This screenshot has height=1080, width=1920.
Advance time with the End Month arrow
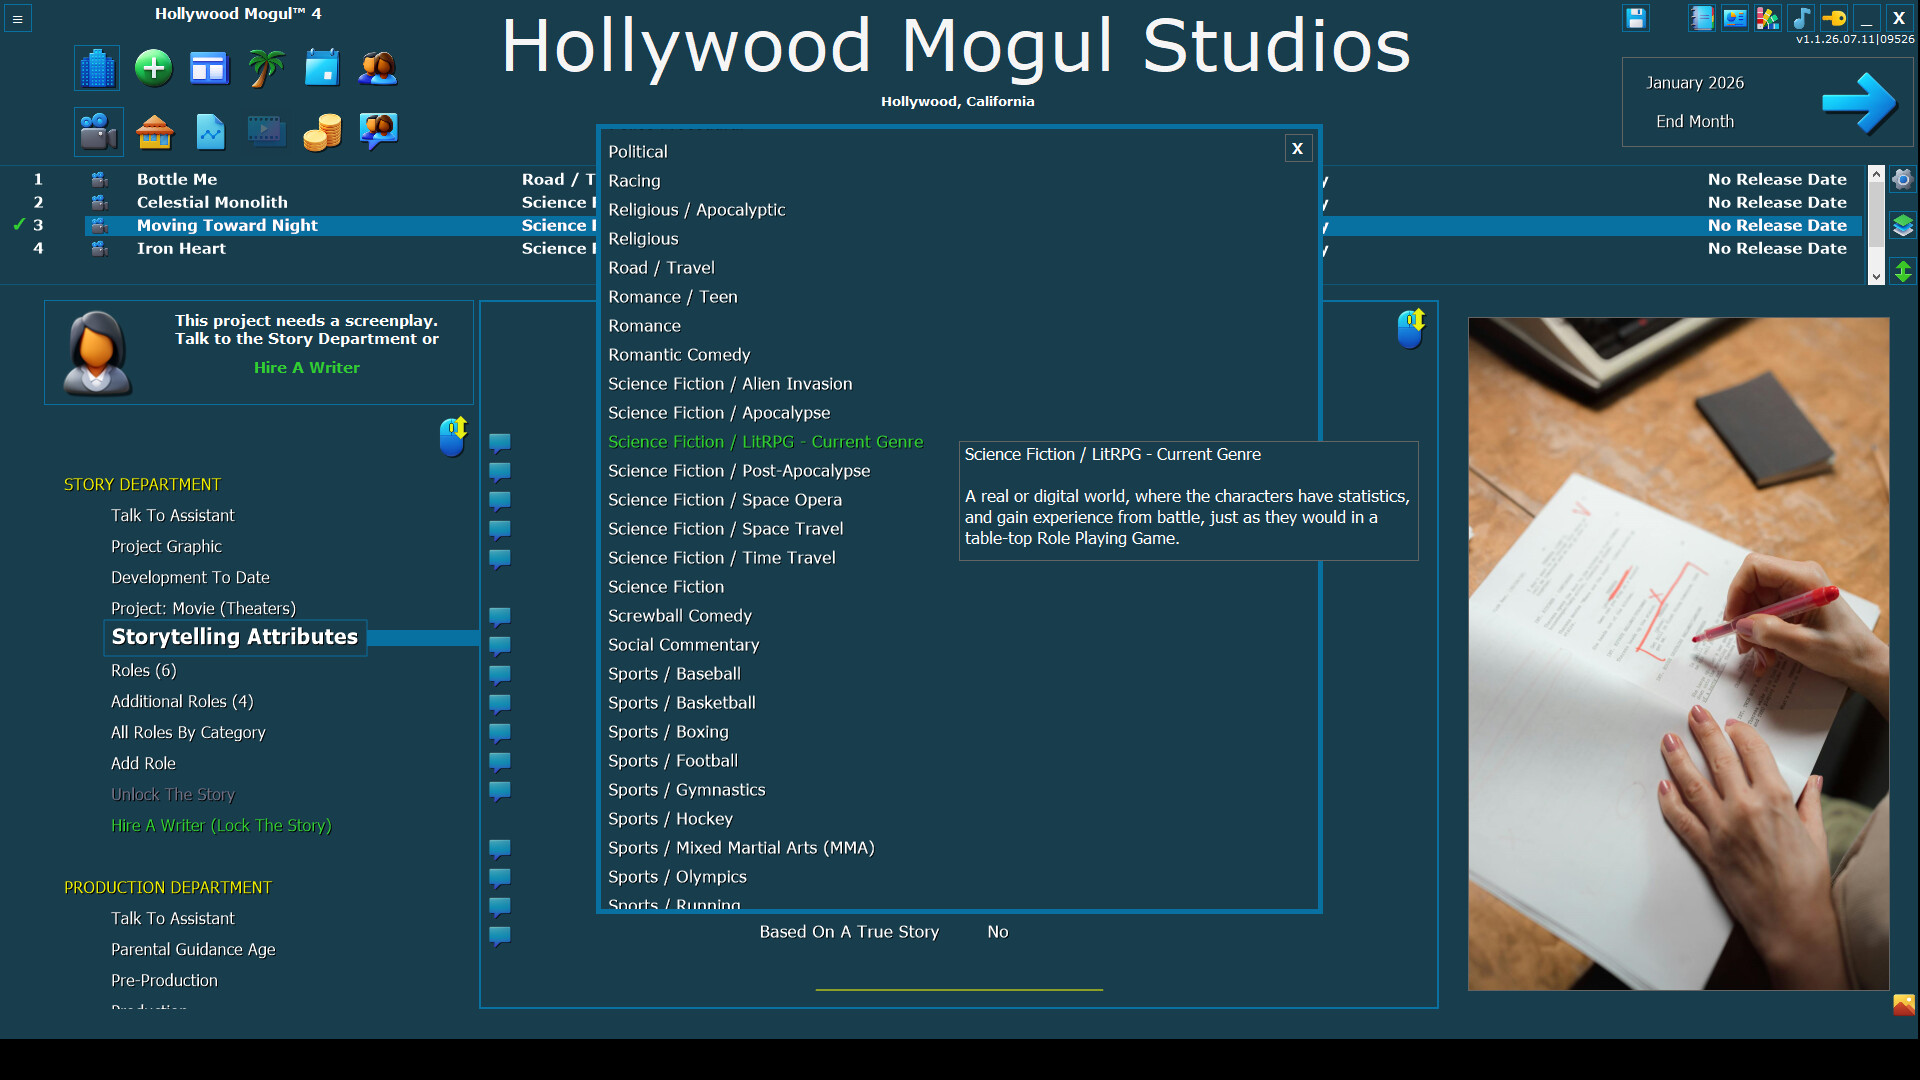[x=1859, y=102]
